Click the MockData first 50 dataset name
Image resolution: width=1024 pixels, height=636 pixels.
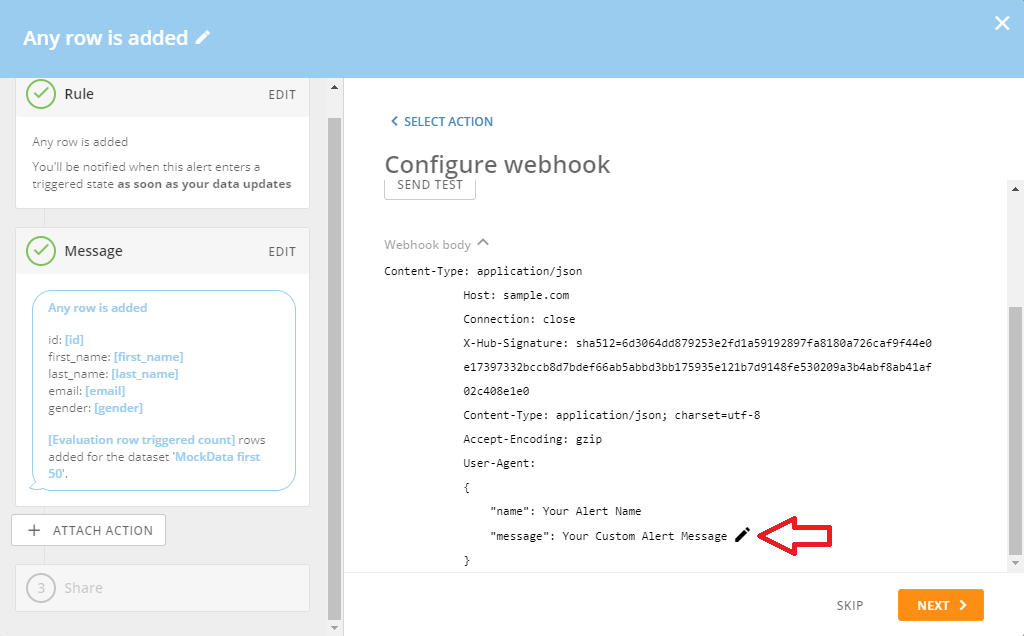pos(154,465)
